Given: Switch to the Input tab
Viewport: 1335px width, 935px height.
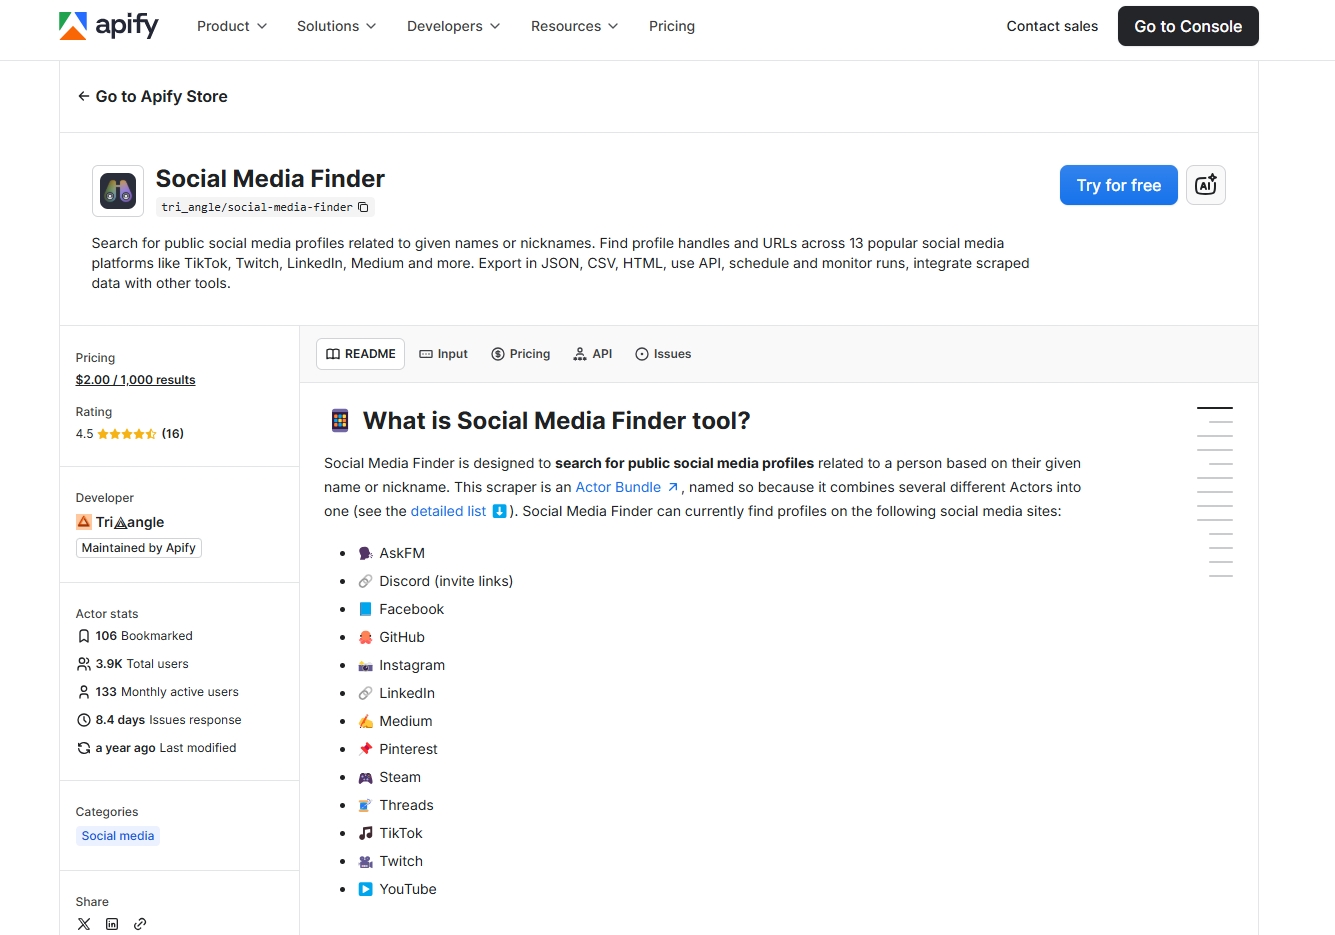Looking at the screenshot, I should click(443, 353).
